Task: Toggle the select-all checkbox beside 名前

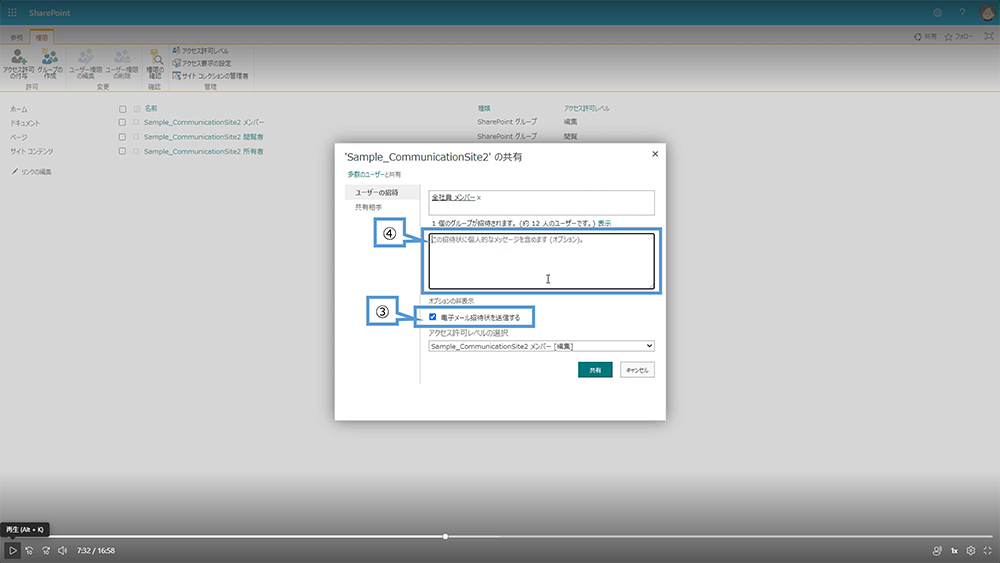Action: tap(122, 109)
